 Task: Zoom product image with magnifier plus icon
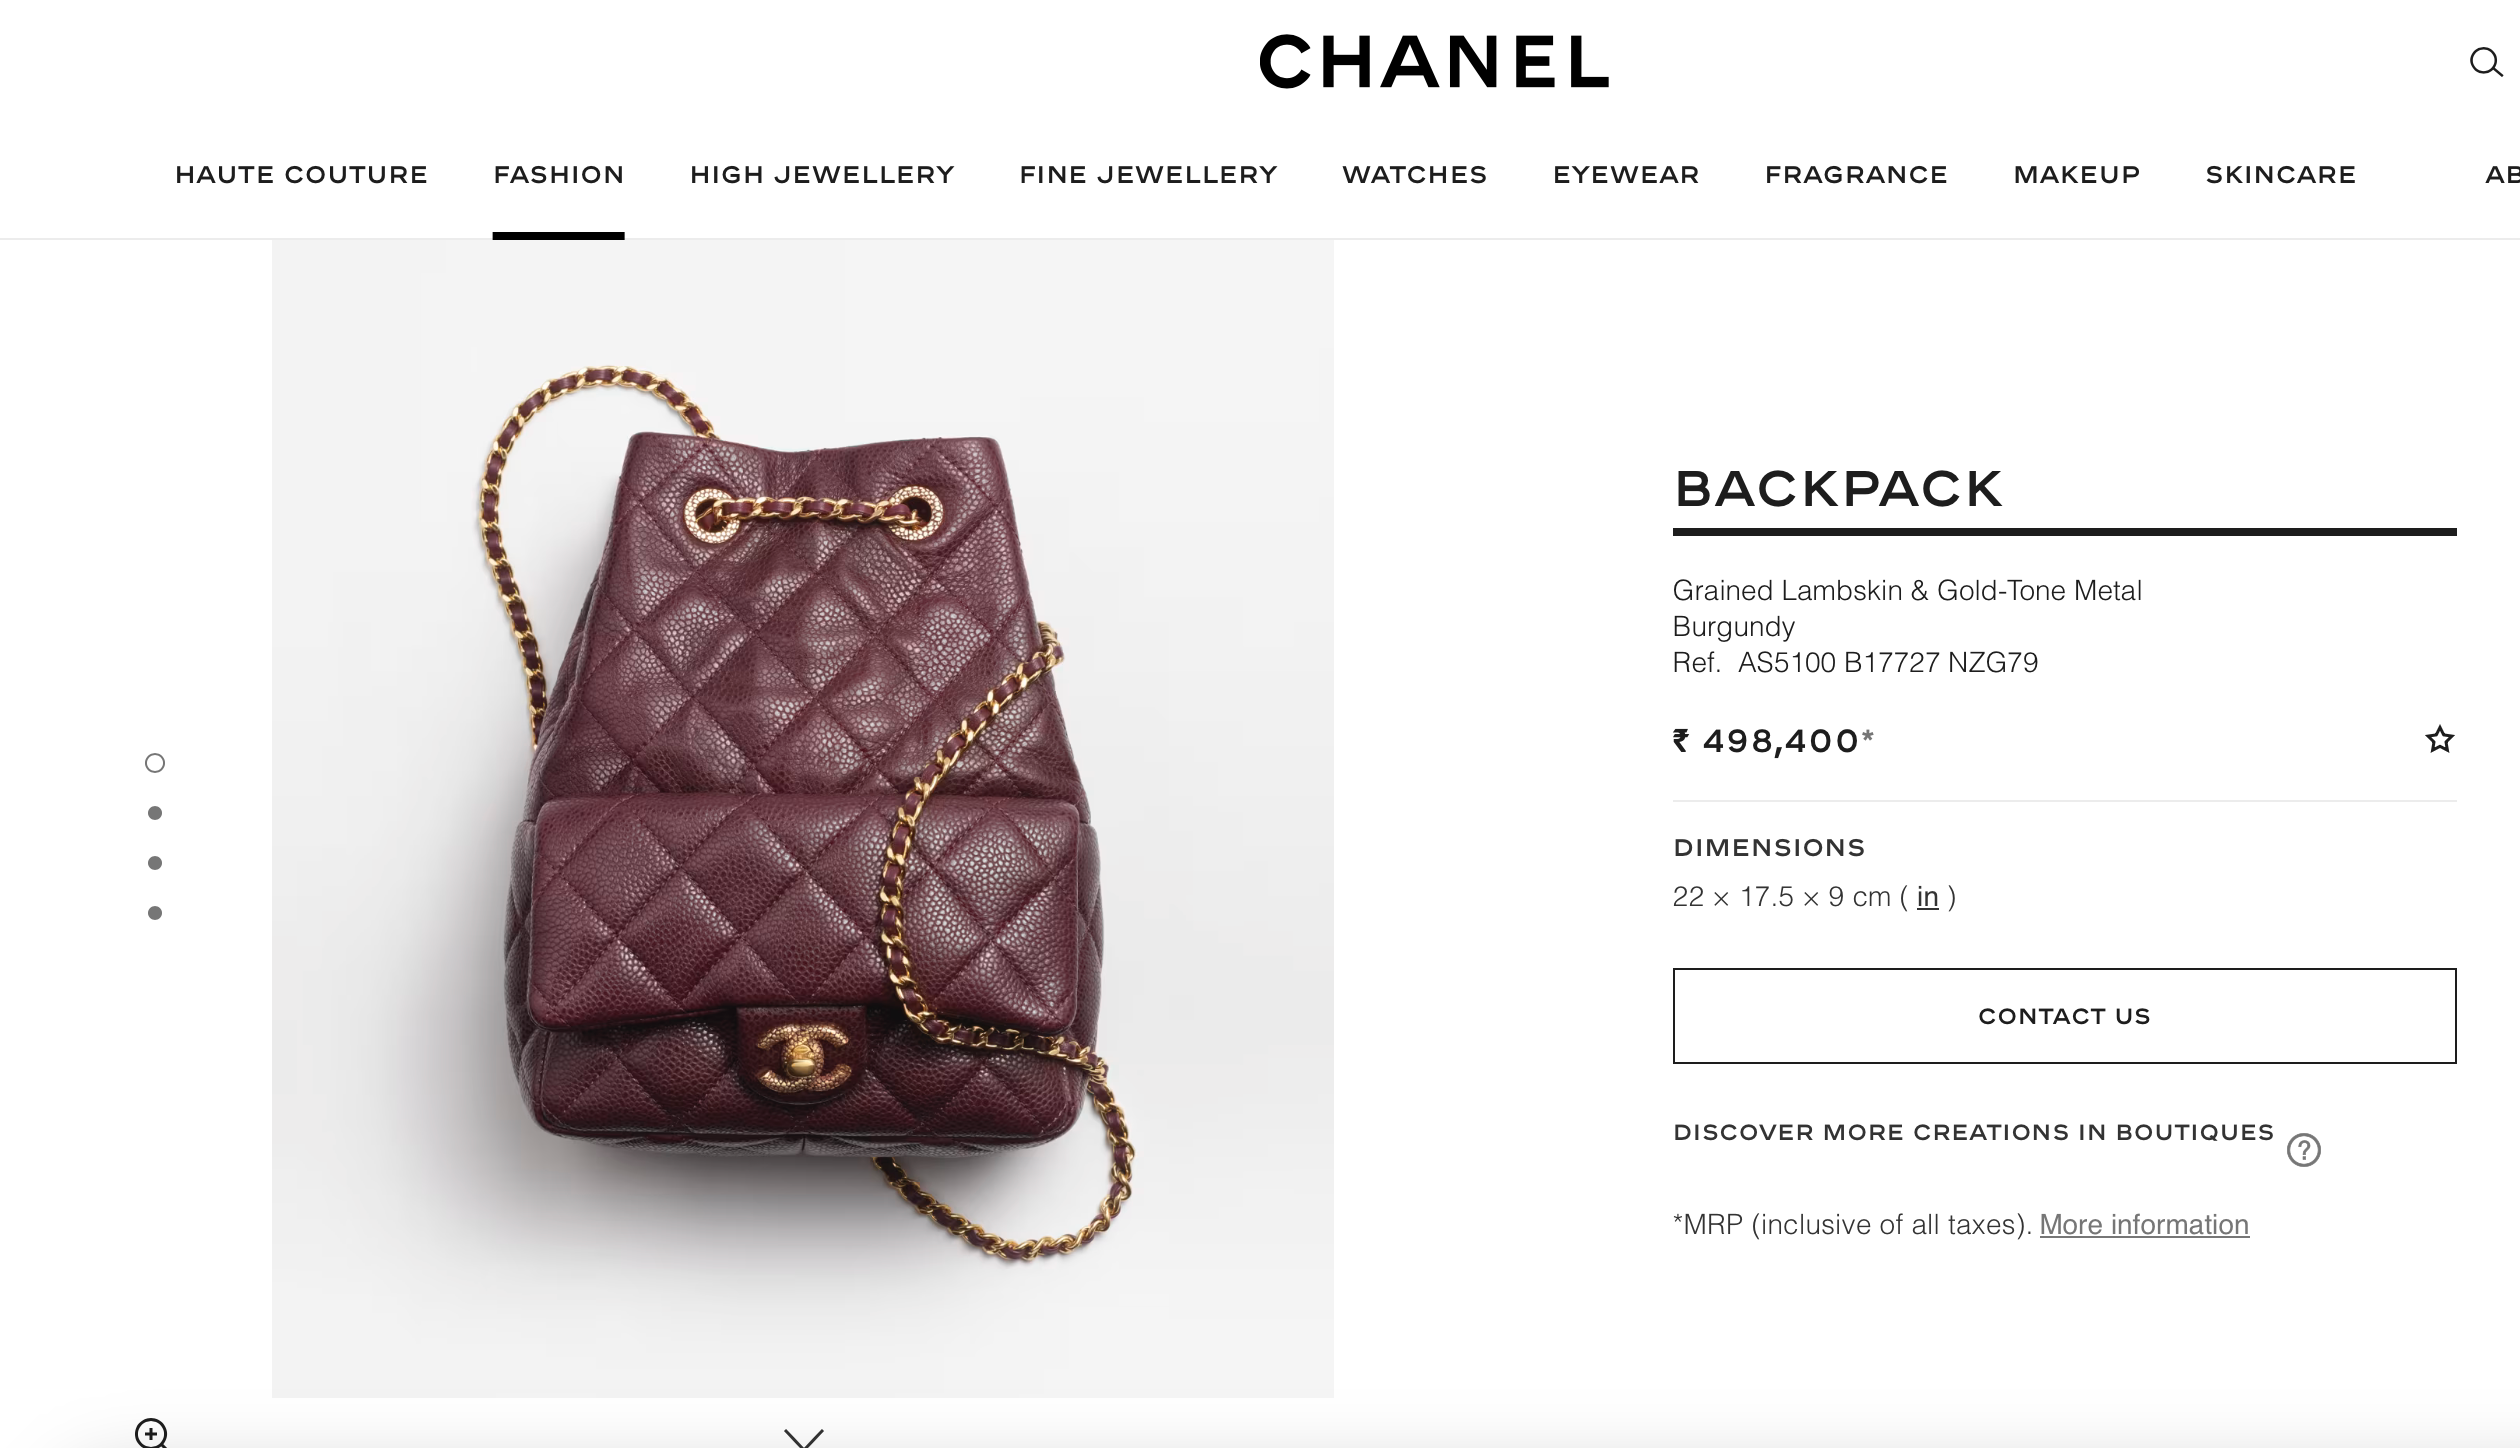[x=151, y=1433]
